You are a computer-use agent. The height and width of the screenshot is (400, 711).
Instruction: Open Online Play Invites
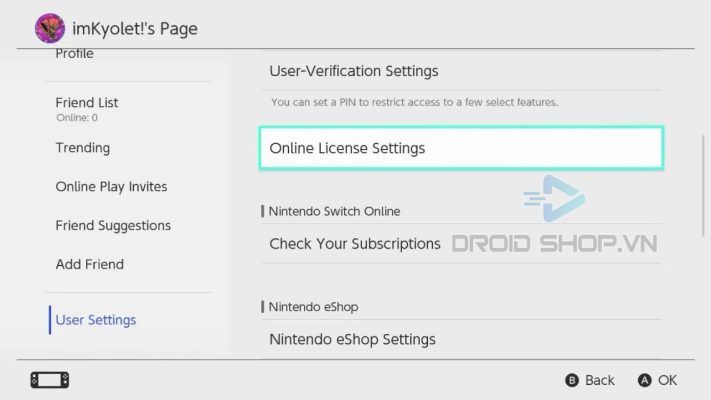coord(111,187)
